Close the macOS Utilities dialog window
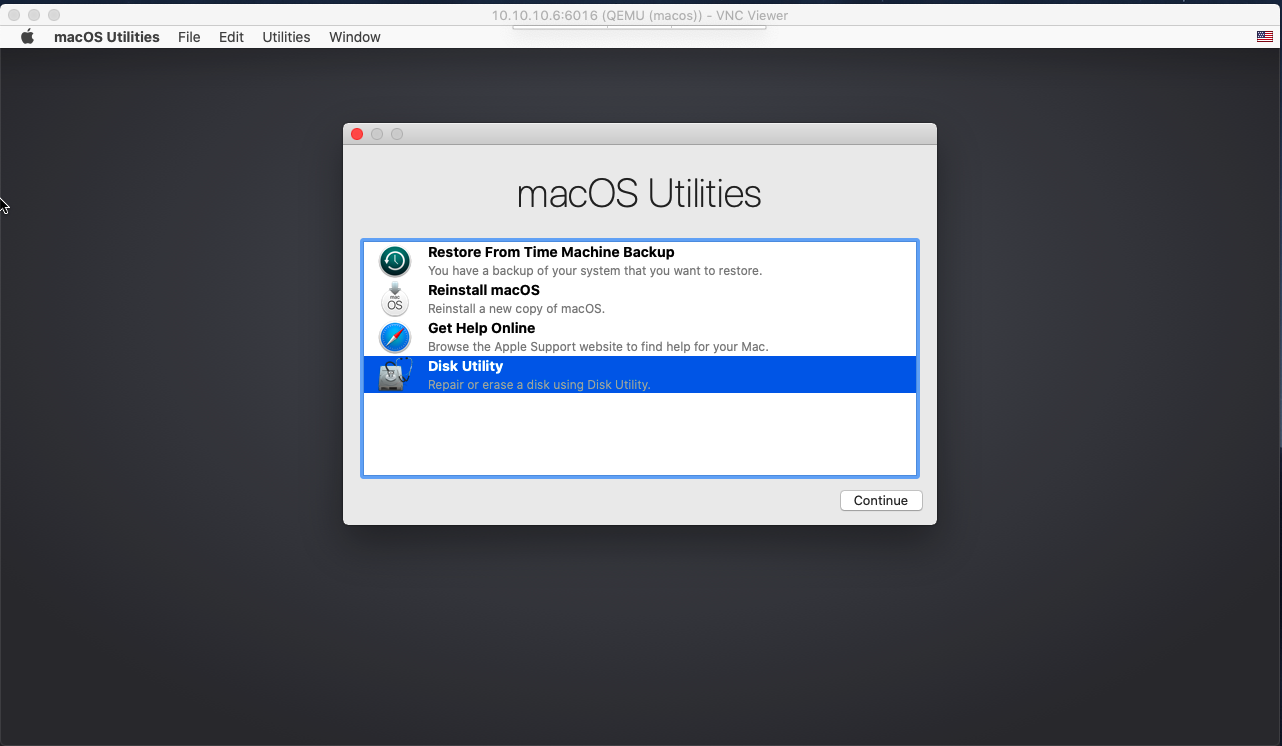This screenshot has width=1282, height=746. coord(357,134)
